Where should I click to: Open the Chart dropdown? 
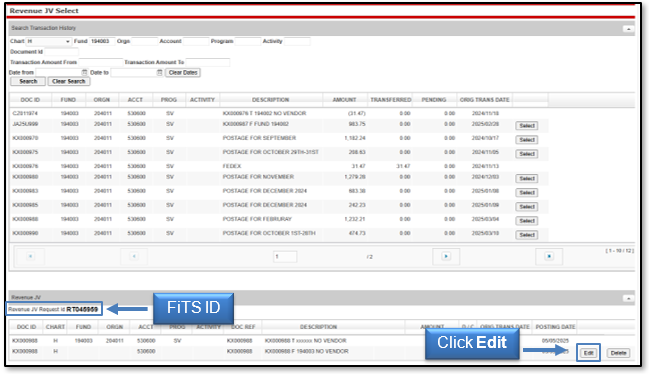[48, 41]
